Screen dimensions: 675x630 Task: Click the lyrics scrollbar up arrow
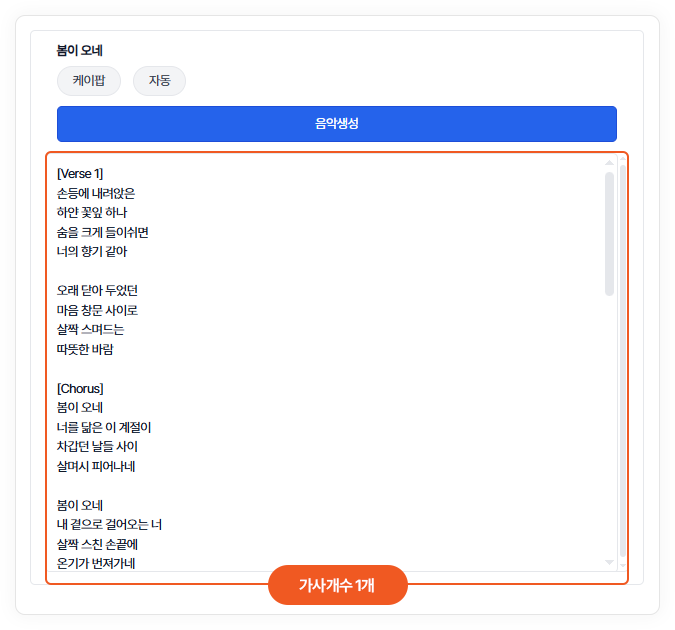(609, 163)
